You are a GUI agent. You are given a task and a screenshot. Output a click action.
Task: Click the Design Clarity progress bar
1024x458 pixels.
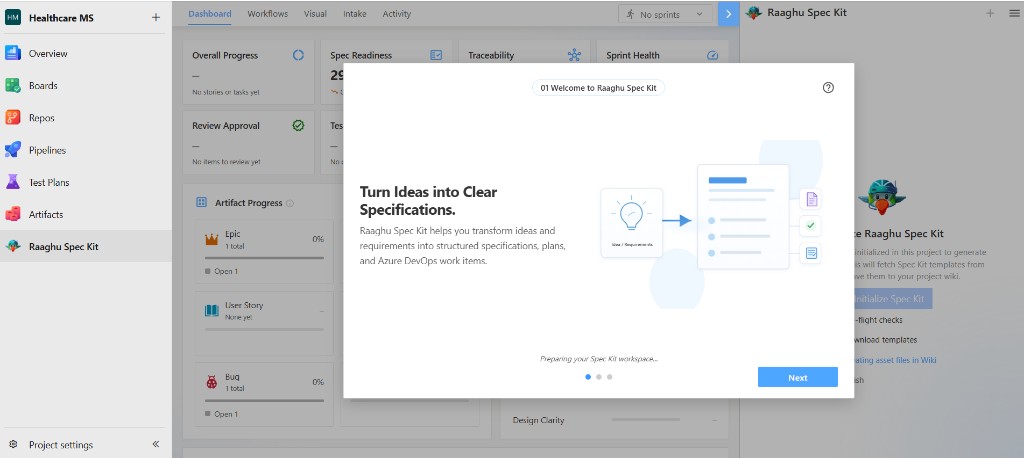point(645,420)
